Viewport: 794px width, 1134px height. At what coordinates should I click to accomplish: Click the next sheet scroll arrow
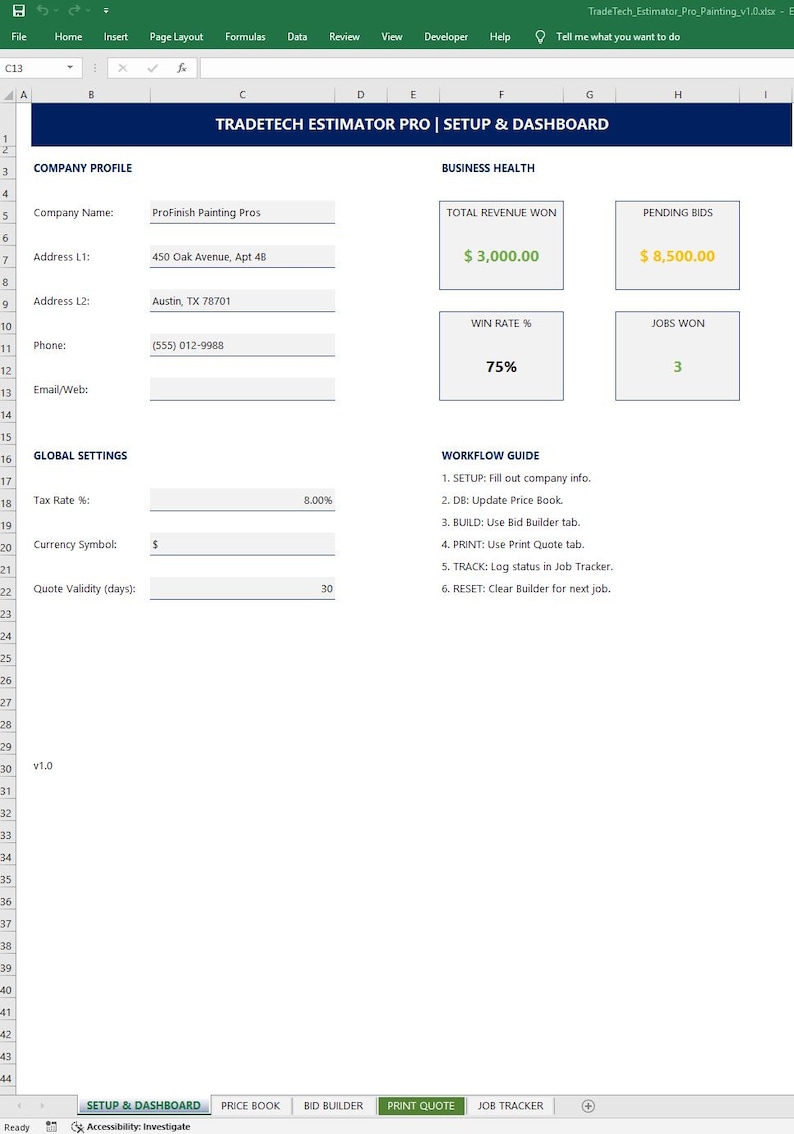[42, 1106]
